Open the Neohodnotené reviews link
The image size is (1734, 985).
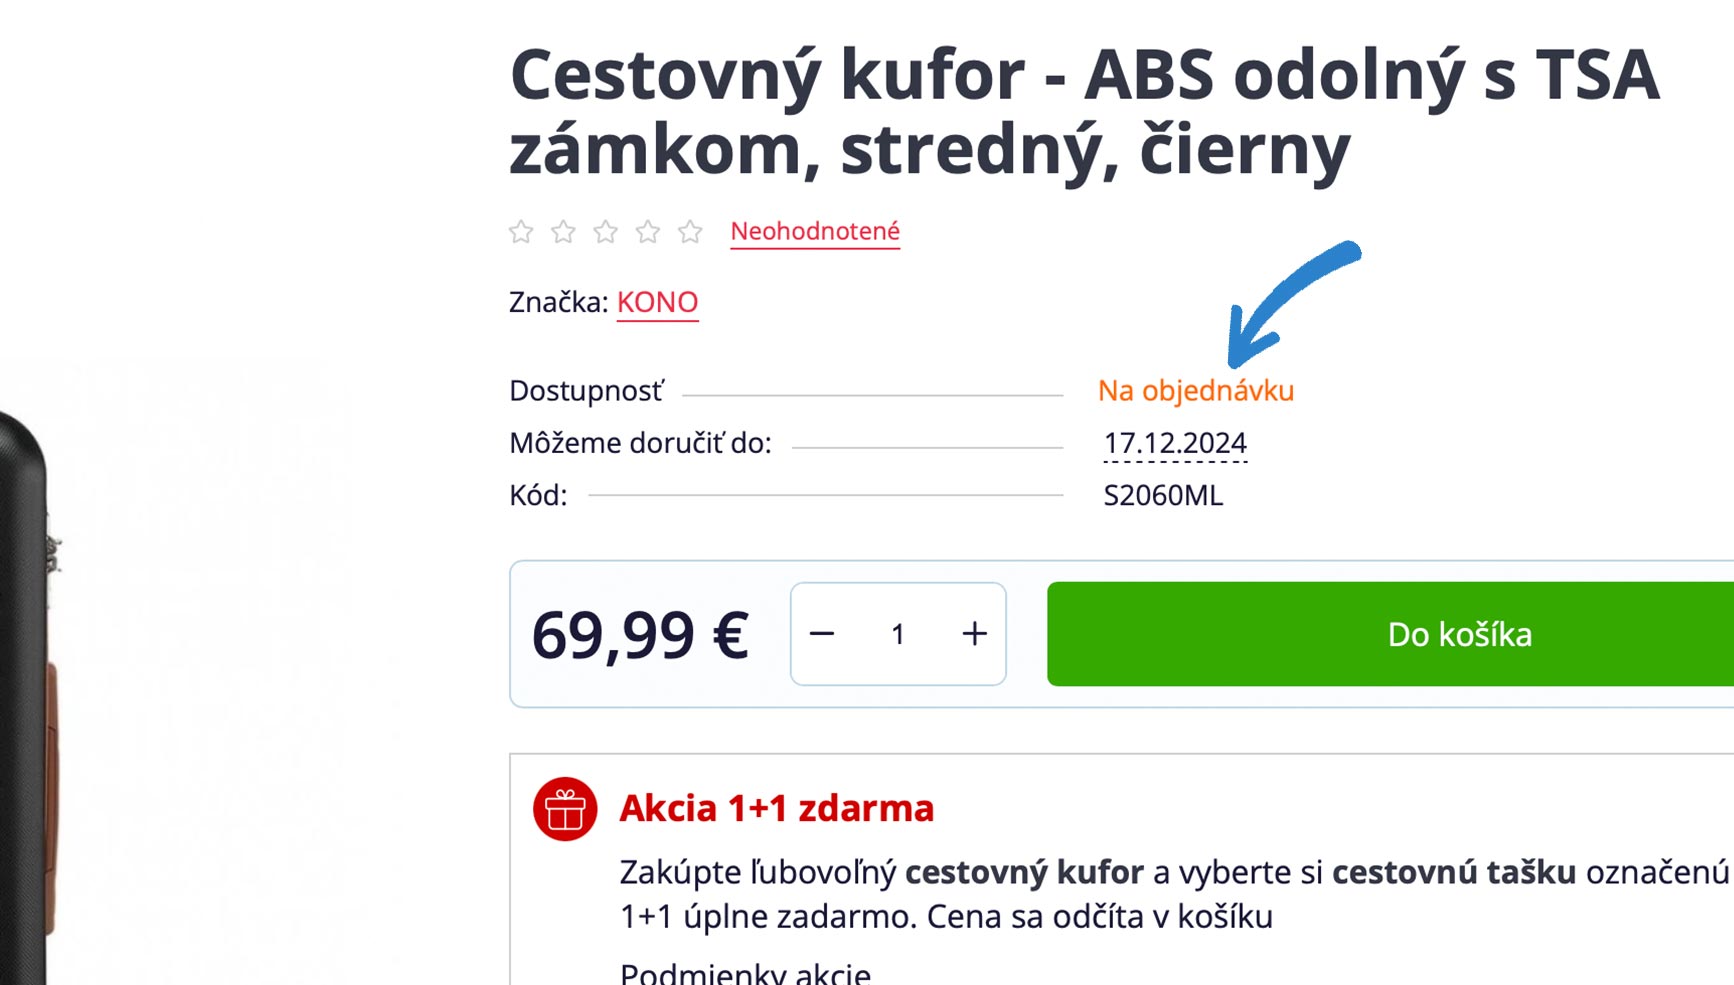tap(815, 231)
